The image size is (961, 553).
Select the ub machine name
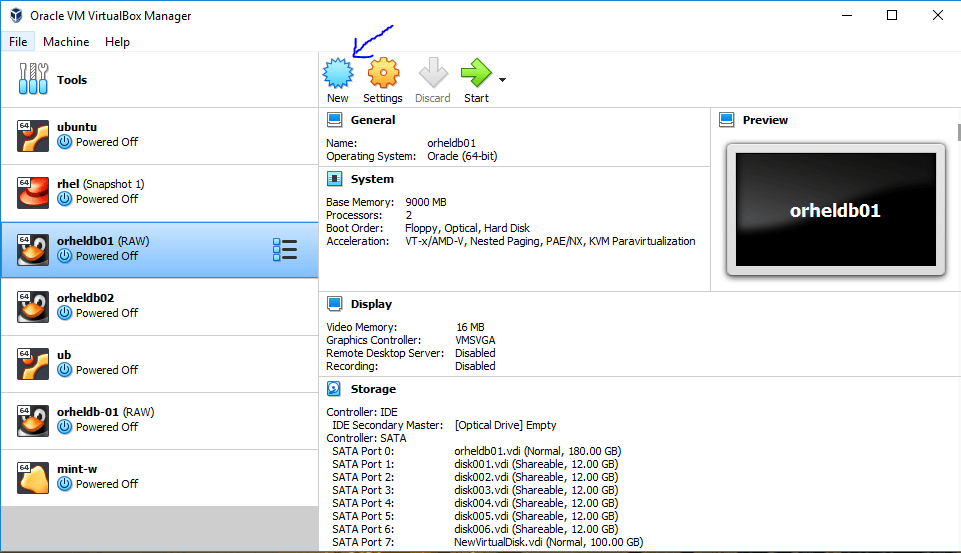[x=64, y=355]
